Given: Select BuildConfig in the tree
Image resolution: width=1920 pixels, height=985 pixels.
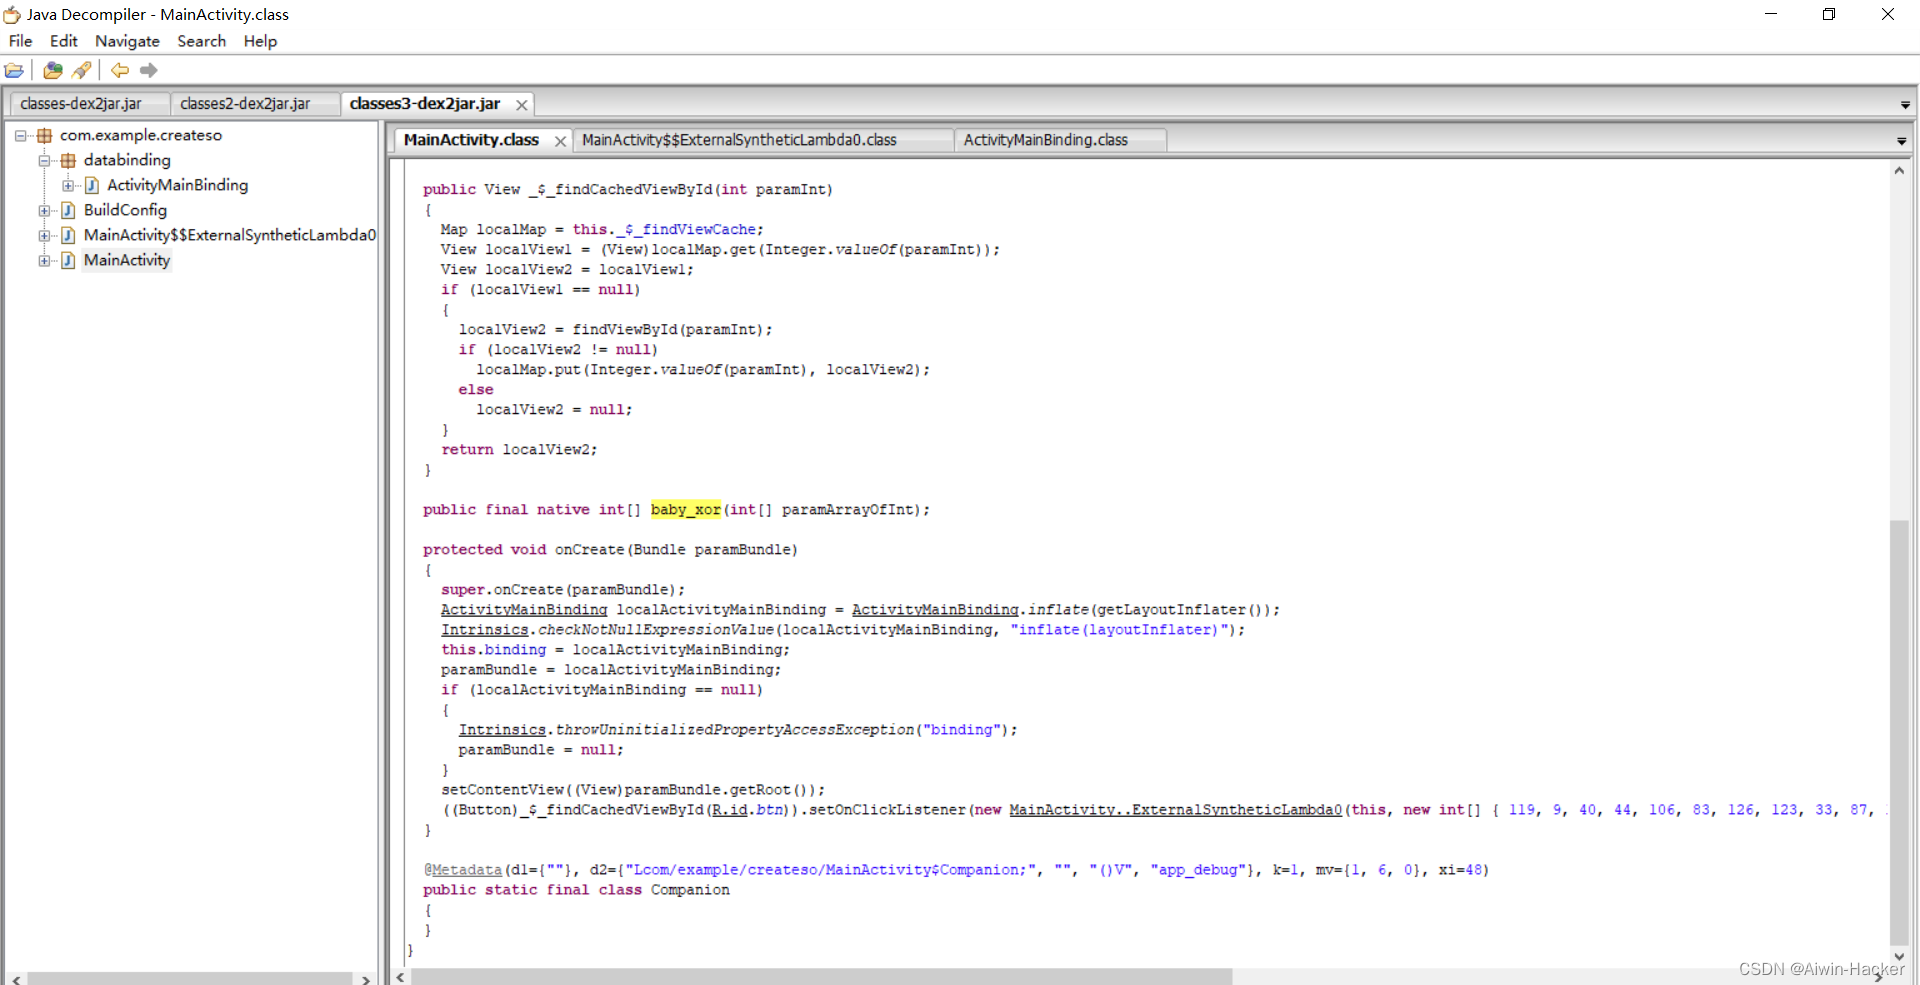Looking at the screenshot, I should [x=125, y=210].
